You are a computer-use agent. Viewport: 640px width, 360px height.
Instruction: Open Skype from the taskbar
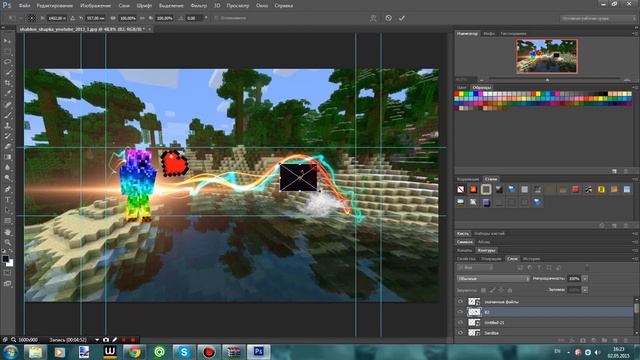[x=184, y=351]
